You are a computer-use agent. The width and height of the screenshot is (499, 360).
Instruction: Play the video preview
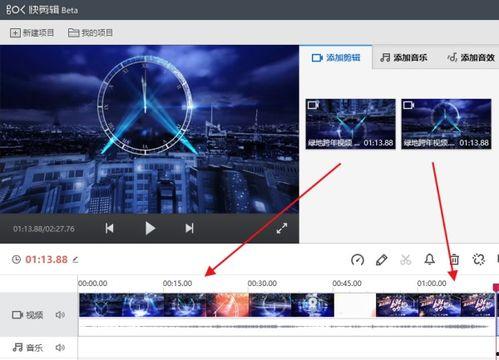coord(150,228)
